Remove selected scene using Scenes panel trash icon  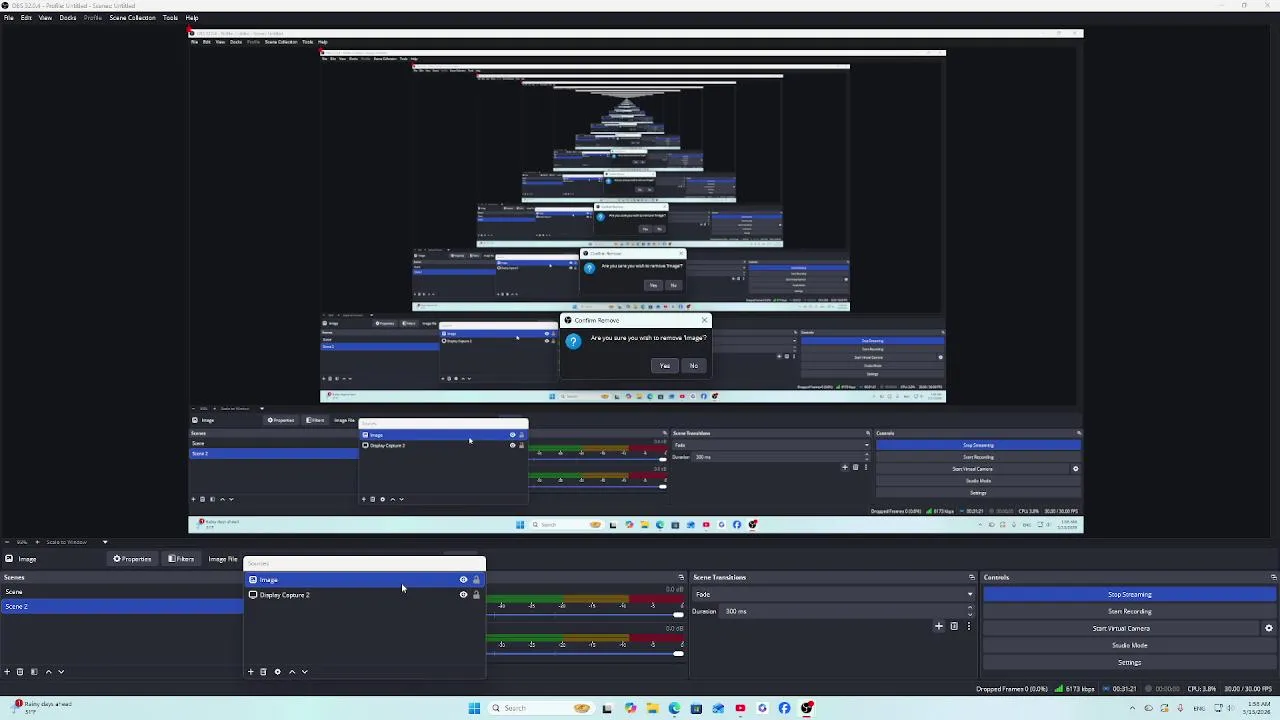[x=20, y=672]
